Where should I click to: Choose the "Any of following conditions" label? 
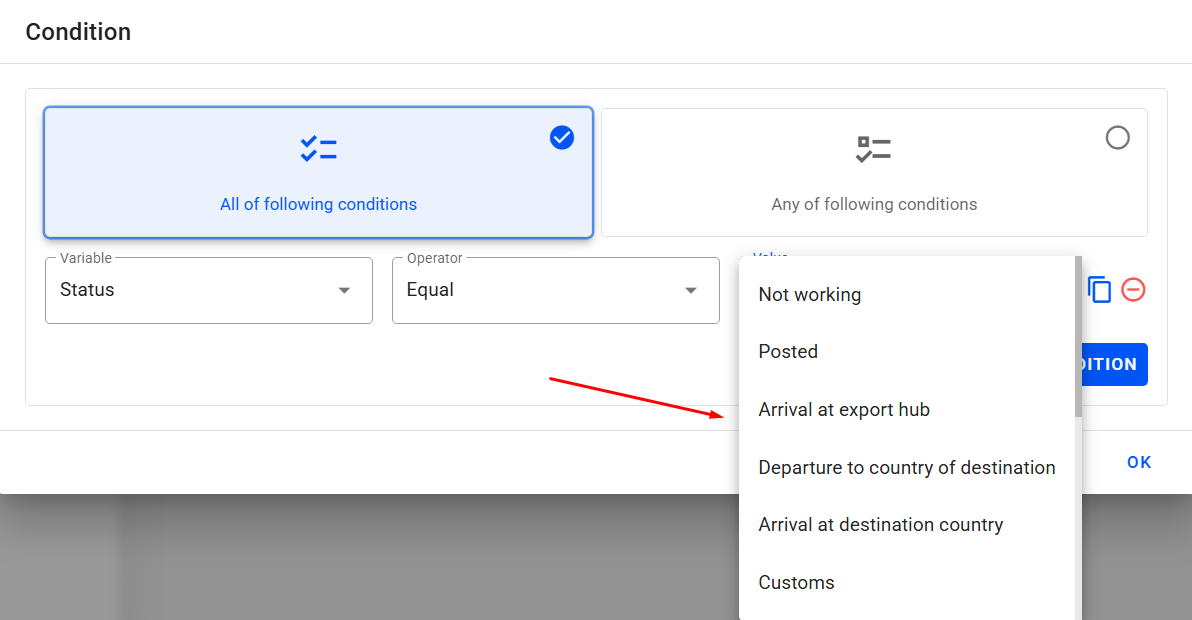click(x=873, y=204)
